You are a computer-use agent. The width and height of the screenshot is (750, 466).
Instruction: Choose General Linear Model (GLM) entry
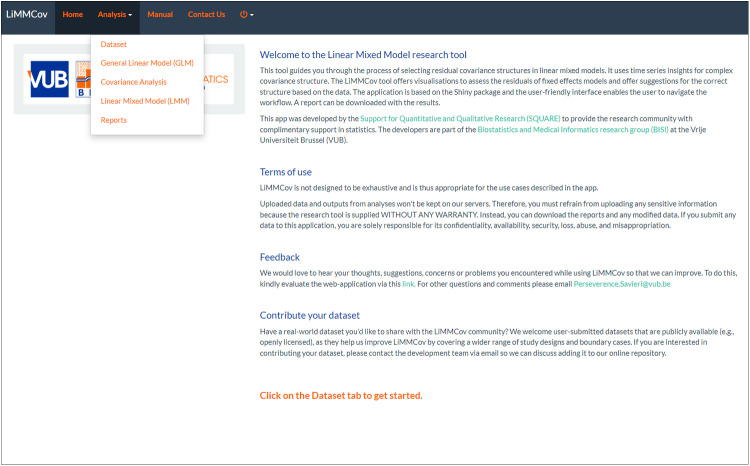147,63
